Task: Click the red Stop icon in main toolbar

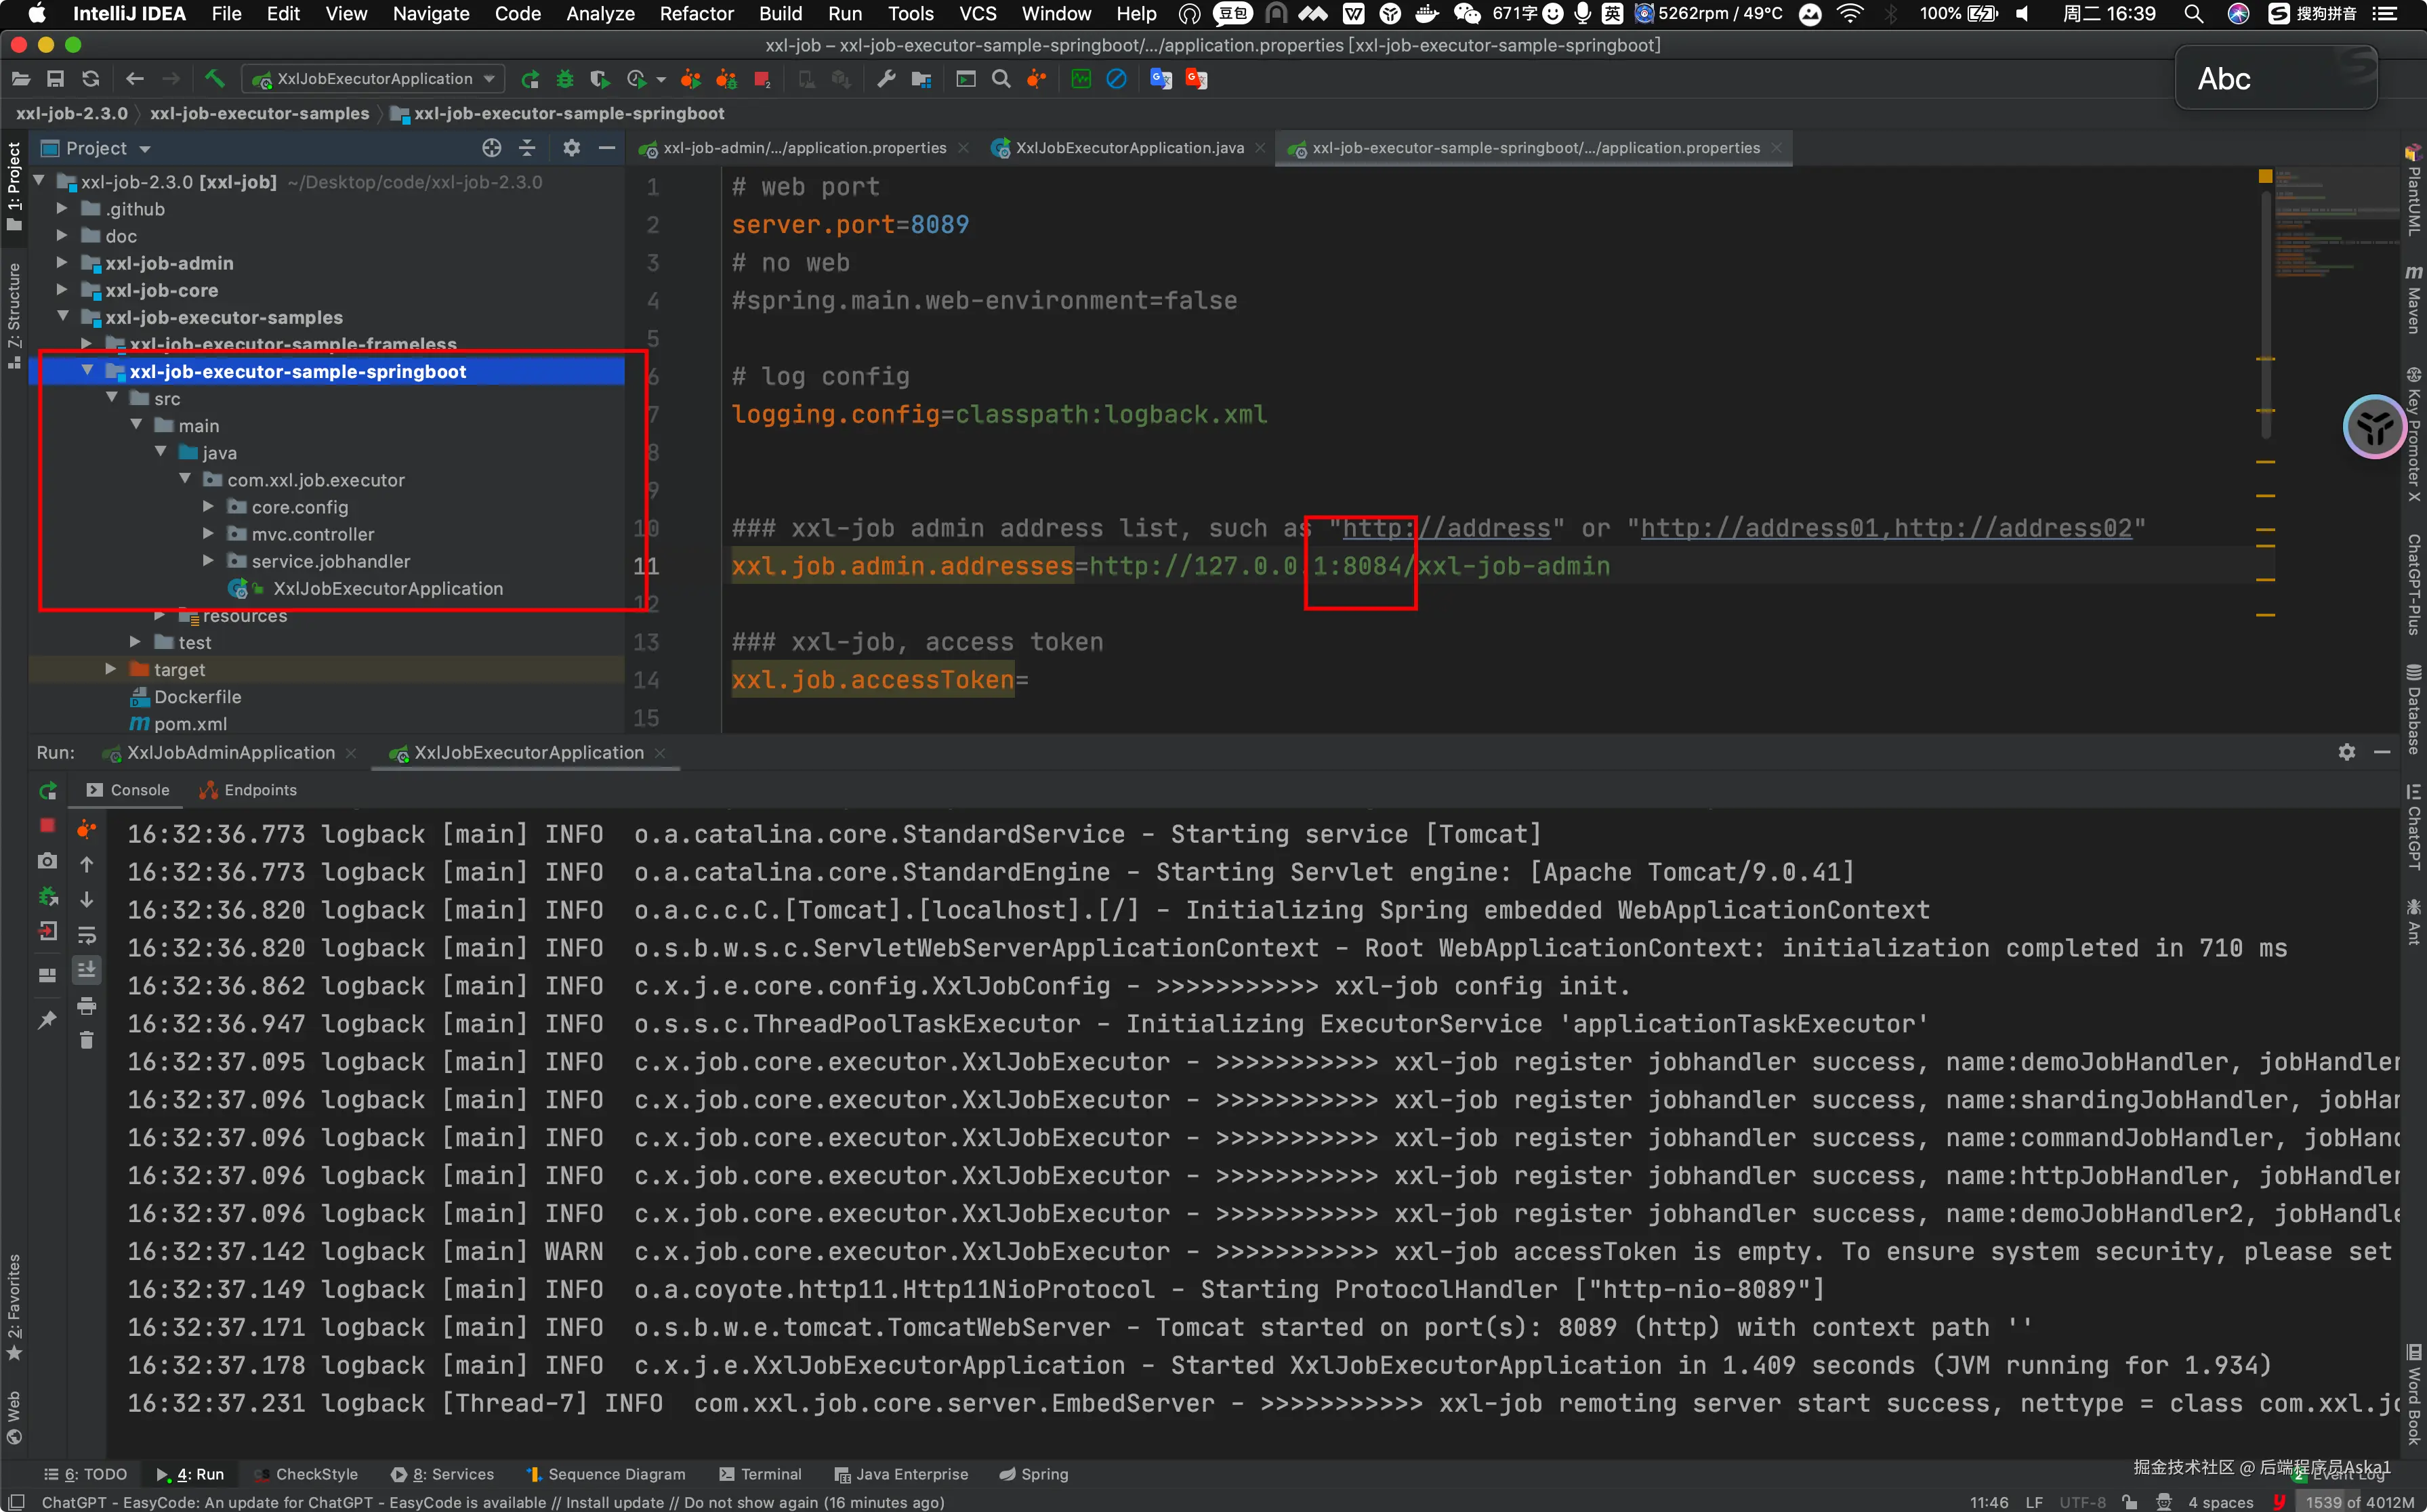Action: (x=762, y=79)
